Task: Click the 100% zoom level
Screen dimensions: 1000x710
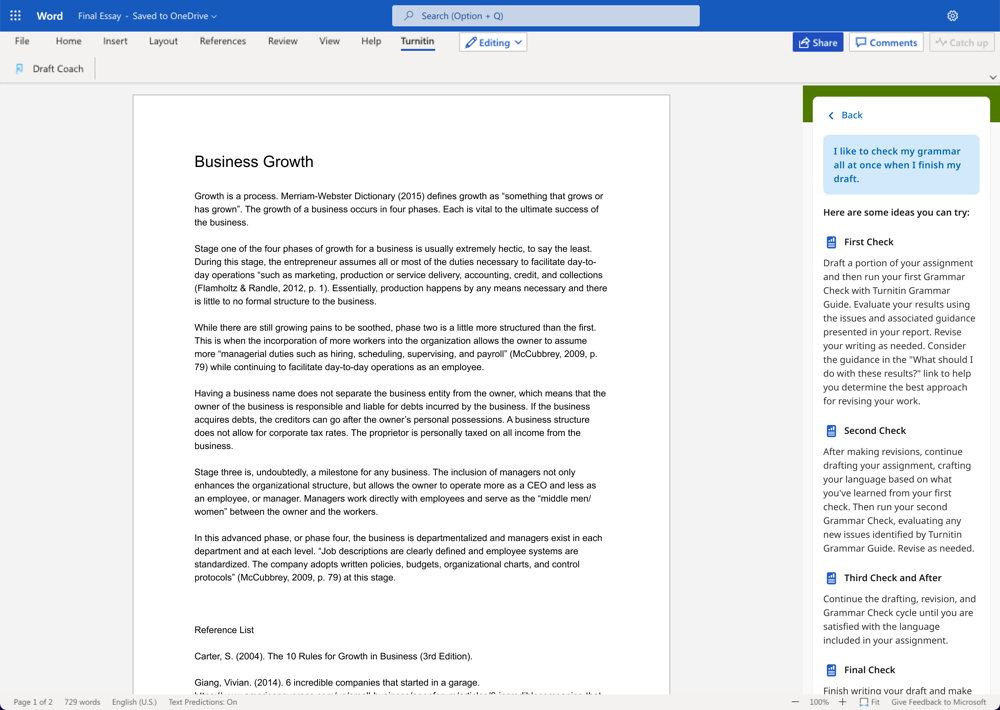Action: 819,702
